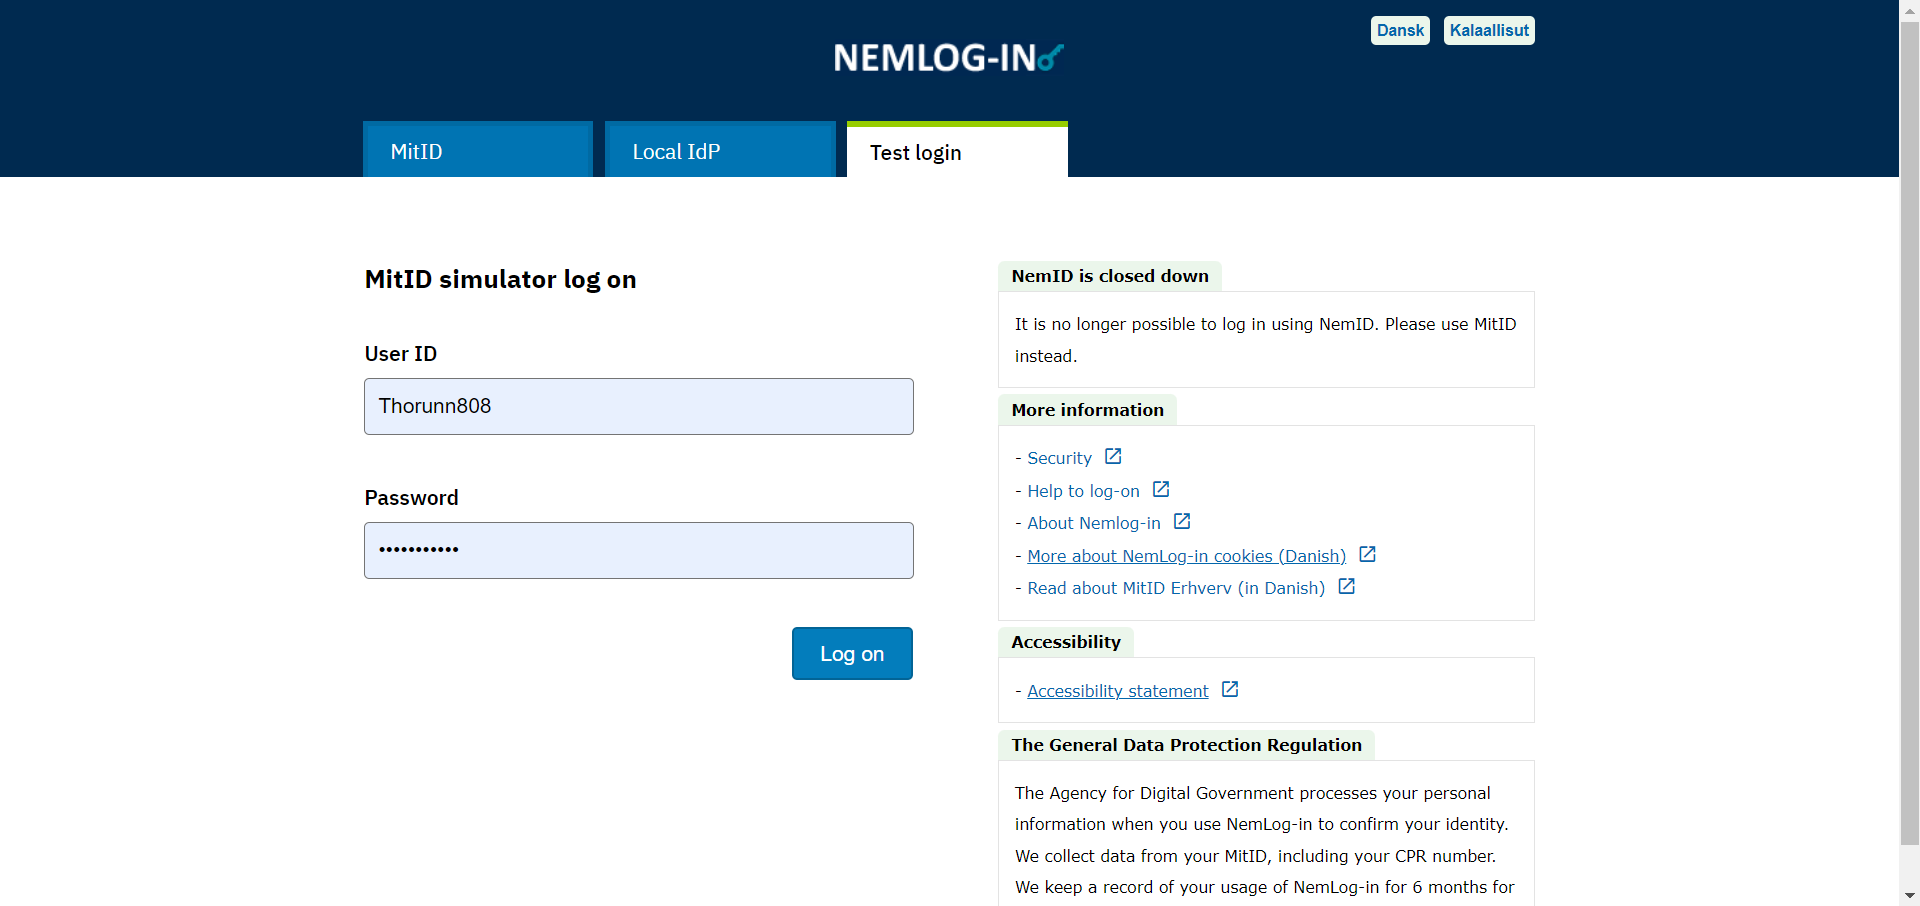The height and width of the screenshot is (906, 1920).
Task: Switch language to Dansk
Action: (x=1400, y=31)
